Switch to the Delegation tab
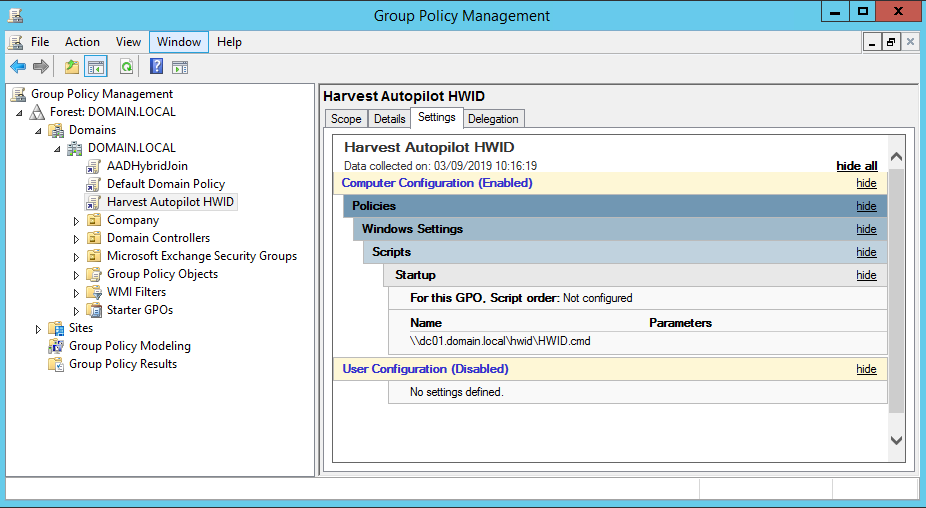The height and width of the screenshot is (508, 926). pos(493,119)
